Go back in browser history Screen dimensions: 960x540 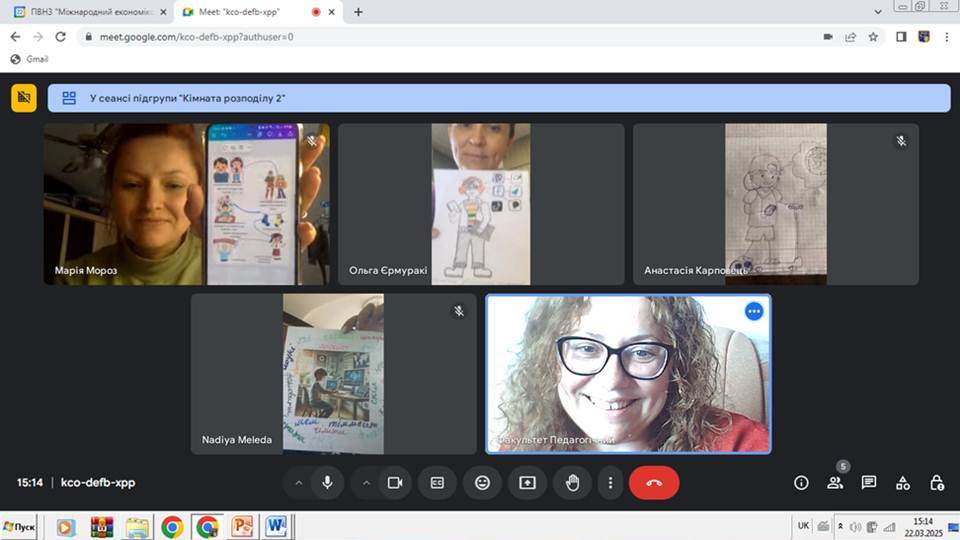(15, 37)
